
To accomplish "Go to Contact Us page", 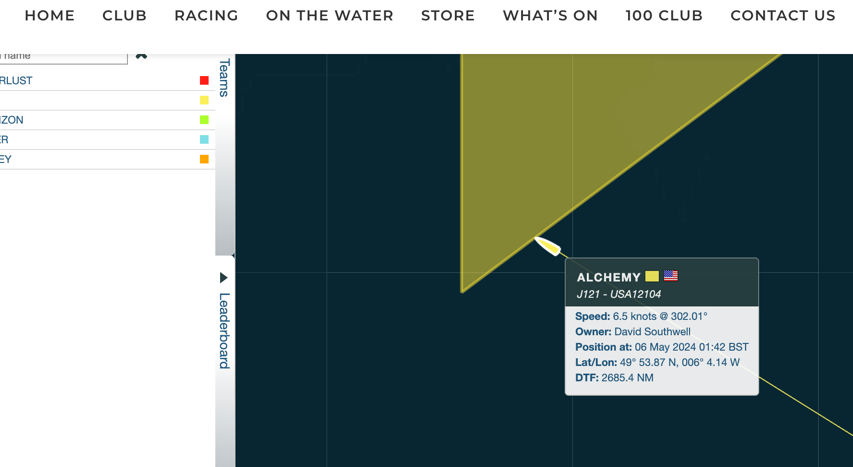I will point(783,16).
